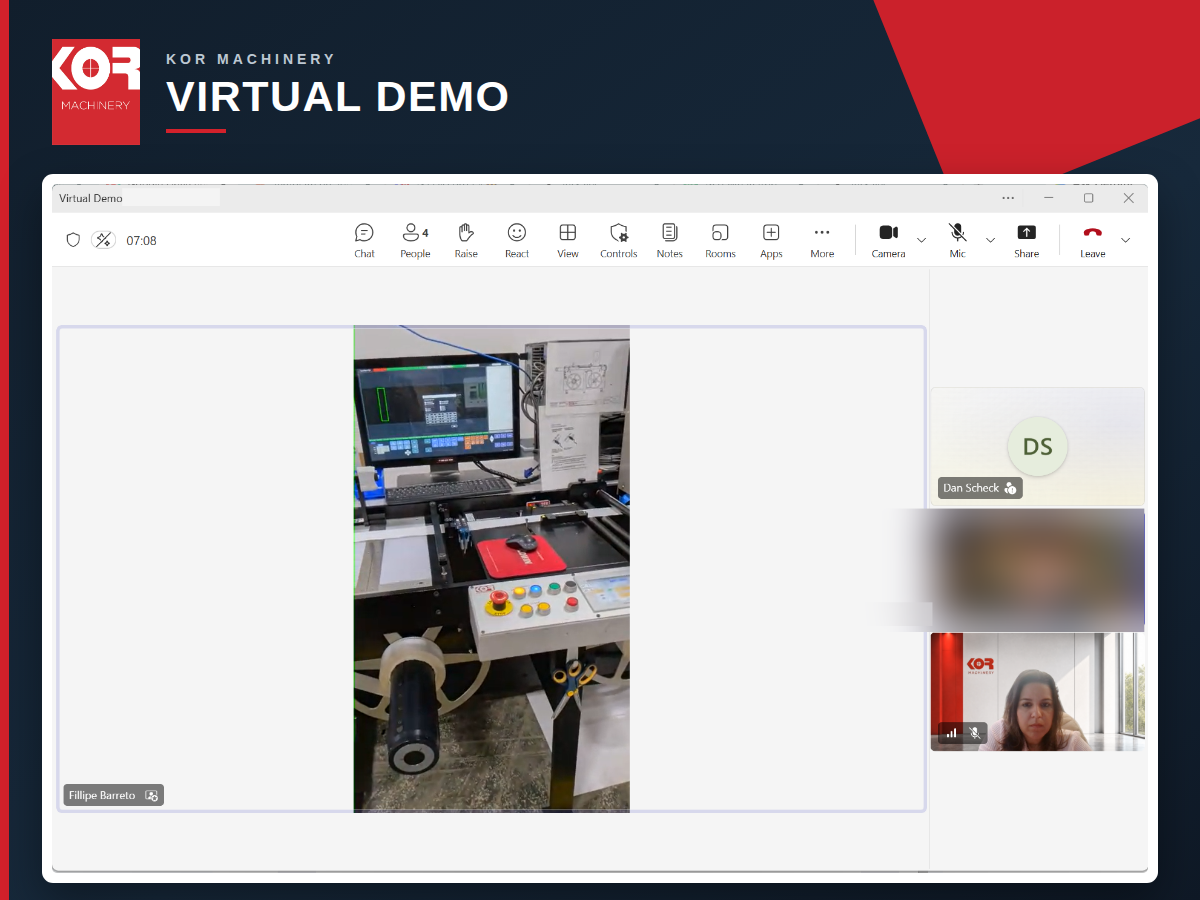
Task: Click the Dan Scheck name label
Action: point(971,488)
